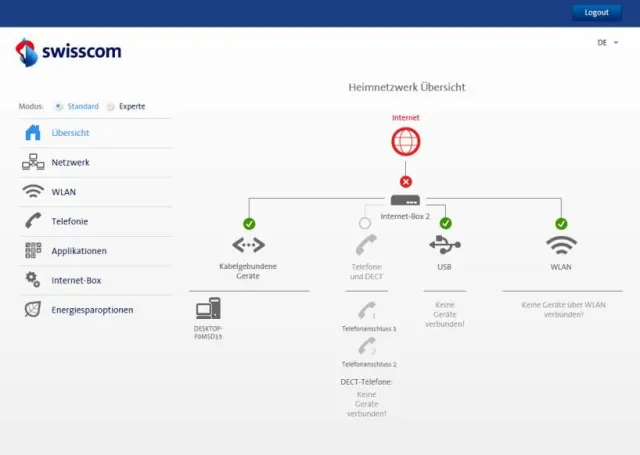The image size is (640, 455).
Task: Select the Standard mode radio button
Action: pyautogui.click(x=59, y=107)
